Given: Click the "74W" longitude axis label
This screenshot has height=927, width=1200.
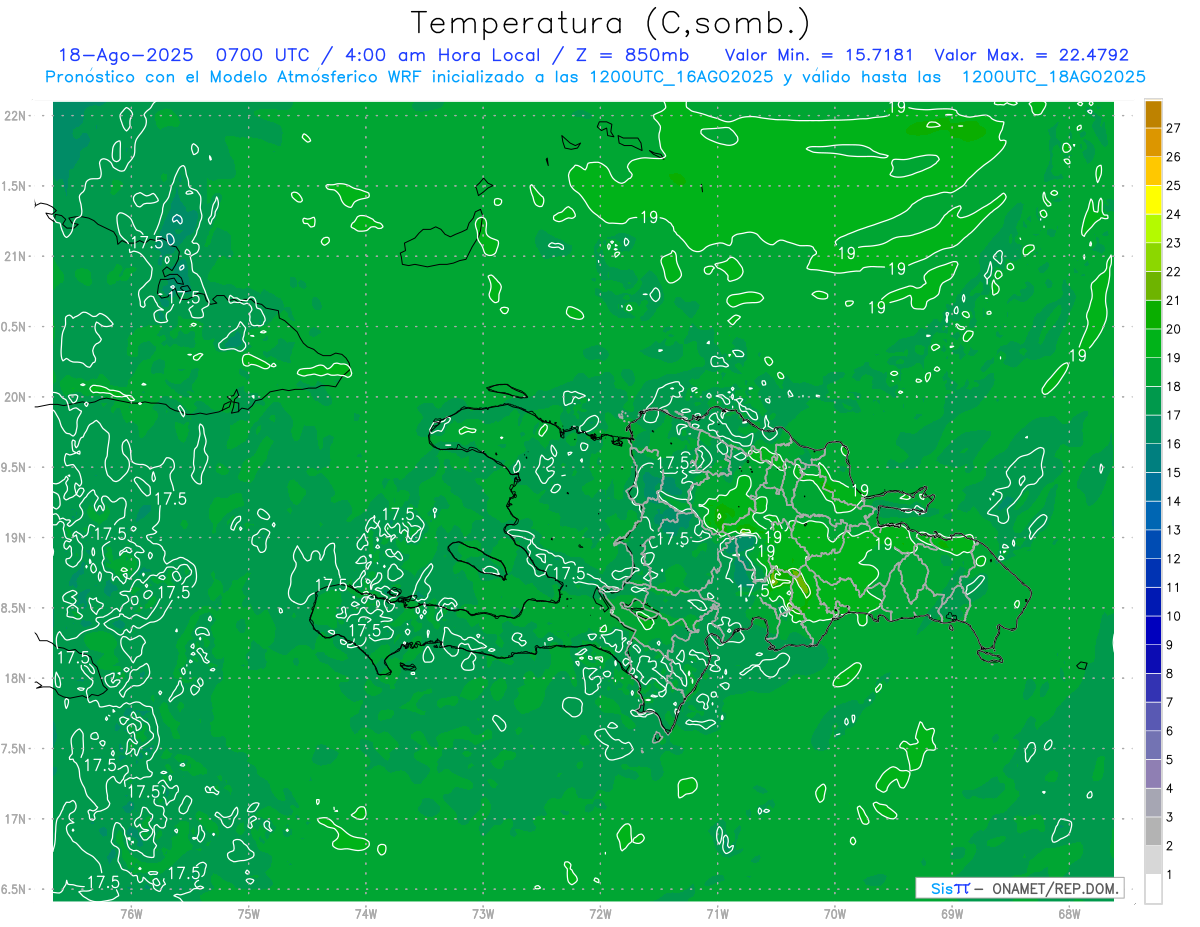Looking at the screenshot, I should click(365, 913).
